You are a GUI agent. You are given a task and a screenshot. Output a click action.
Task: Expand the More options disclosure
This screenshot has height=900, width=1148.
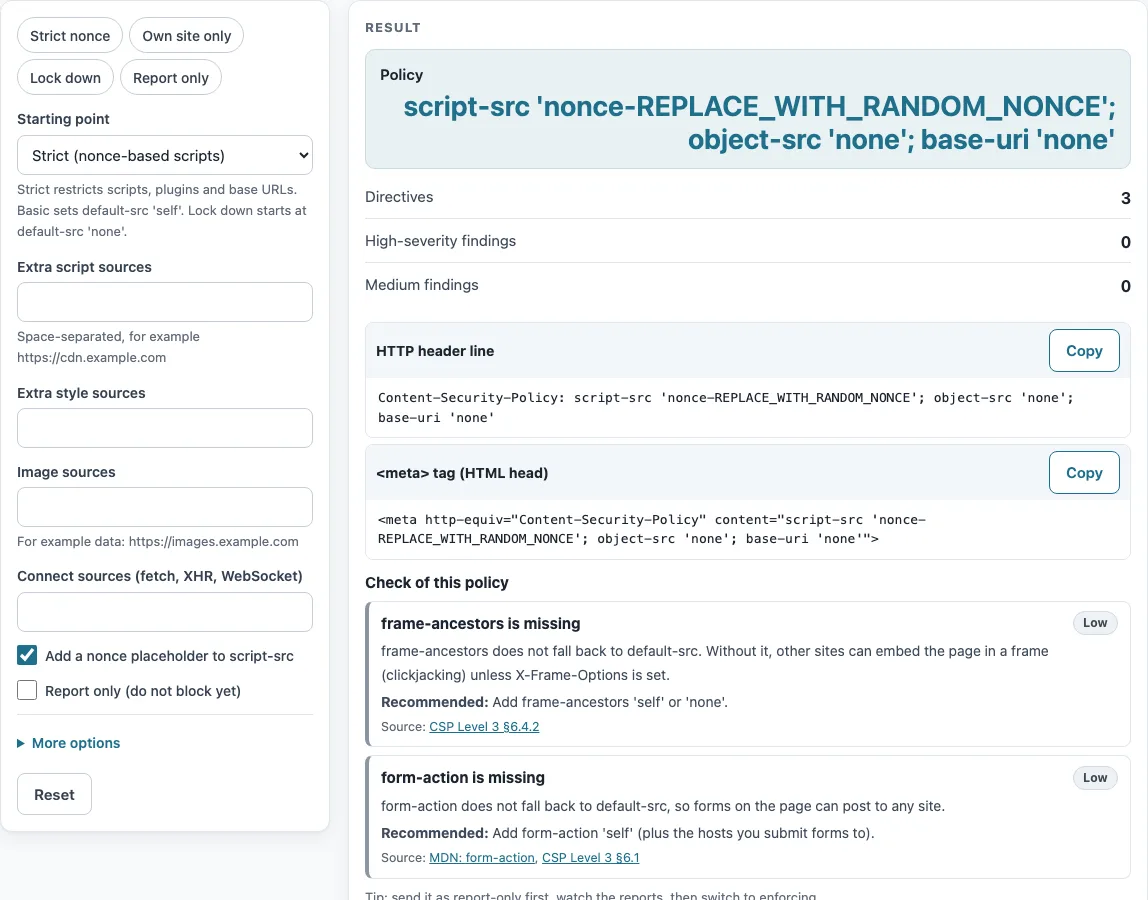pyautogui.click(x=69, y=743)
